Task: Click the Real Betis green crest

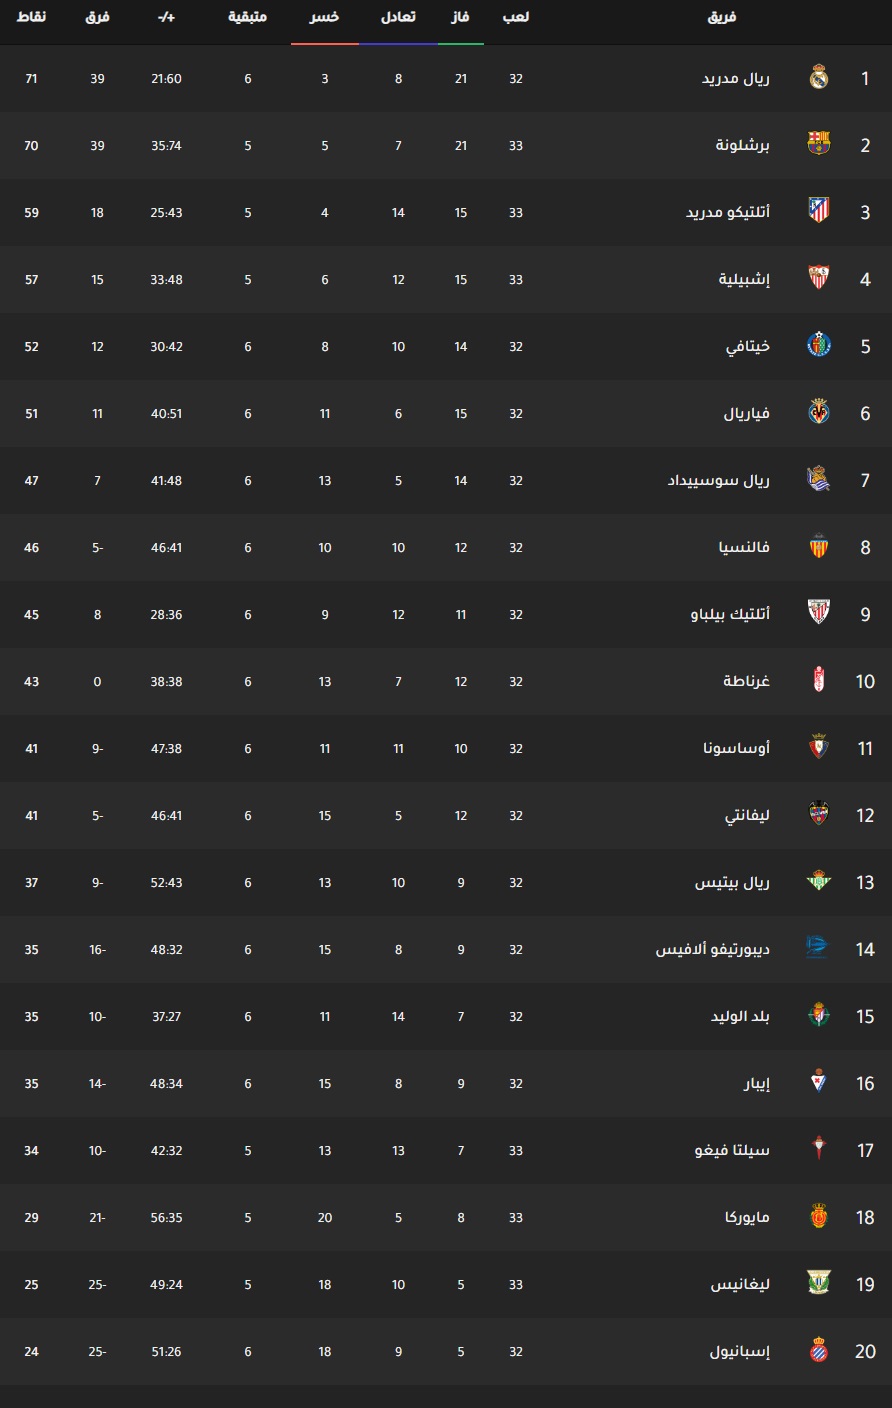Action: (819, 882)
